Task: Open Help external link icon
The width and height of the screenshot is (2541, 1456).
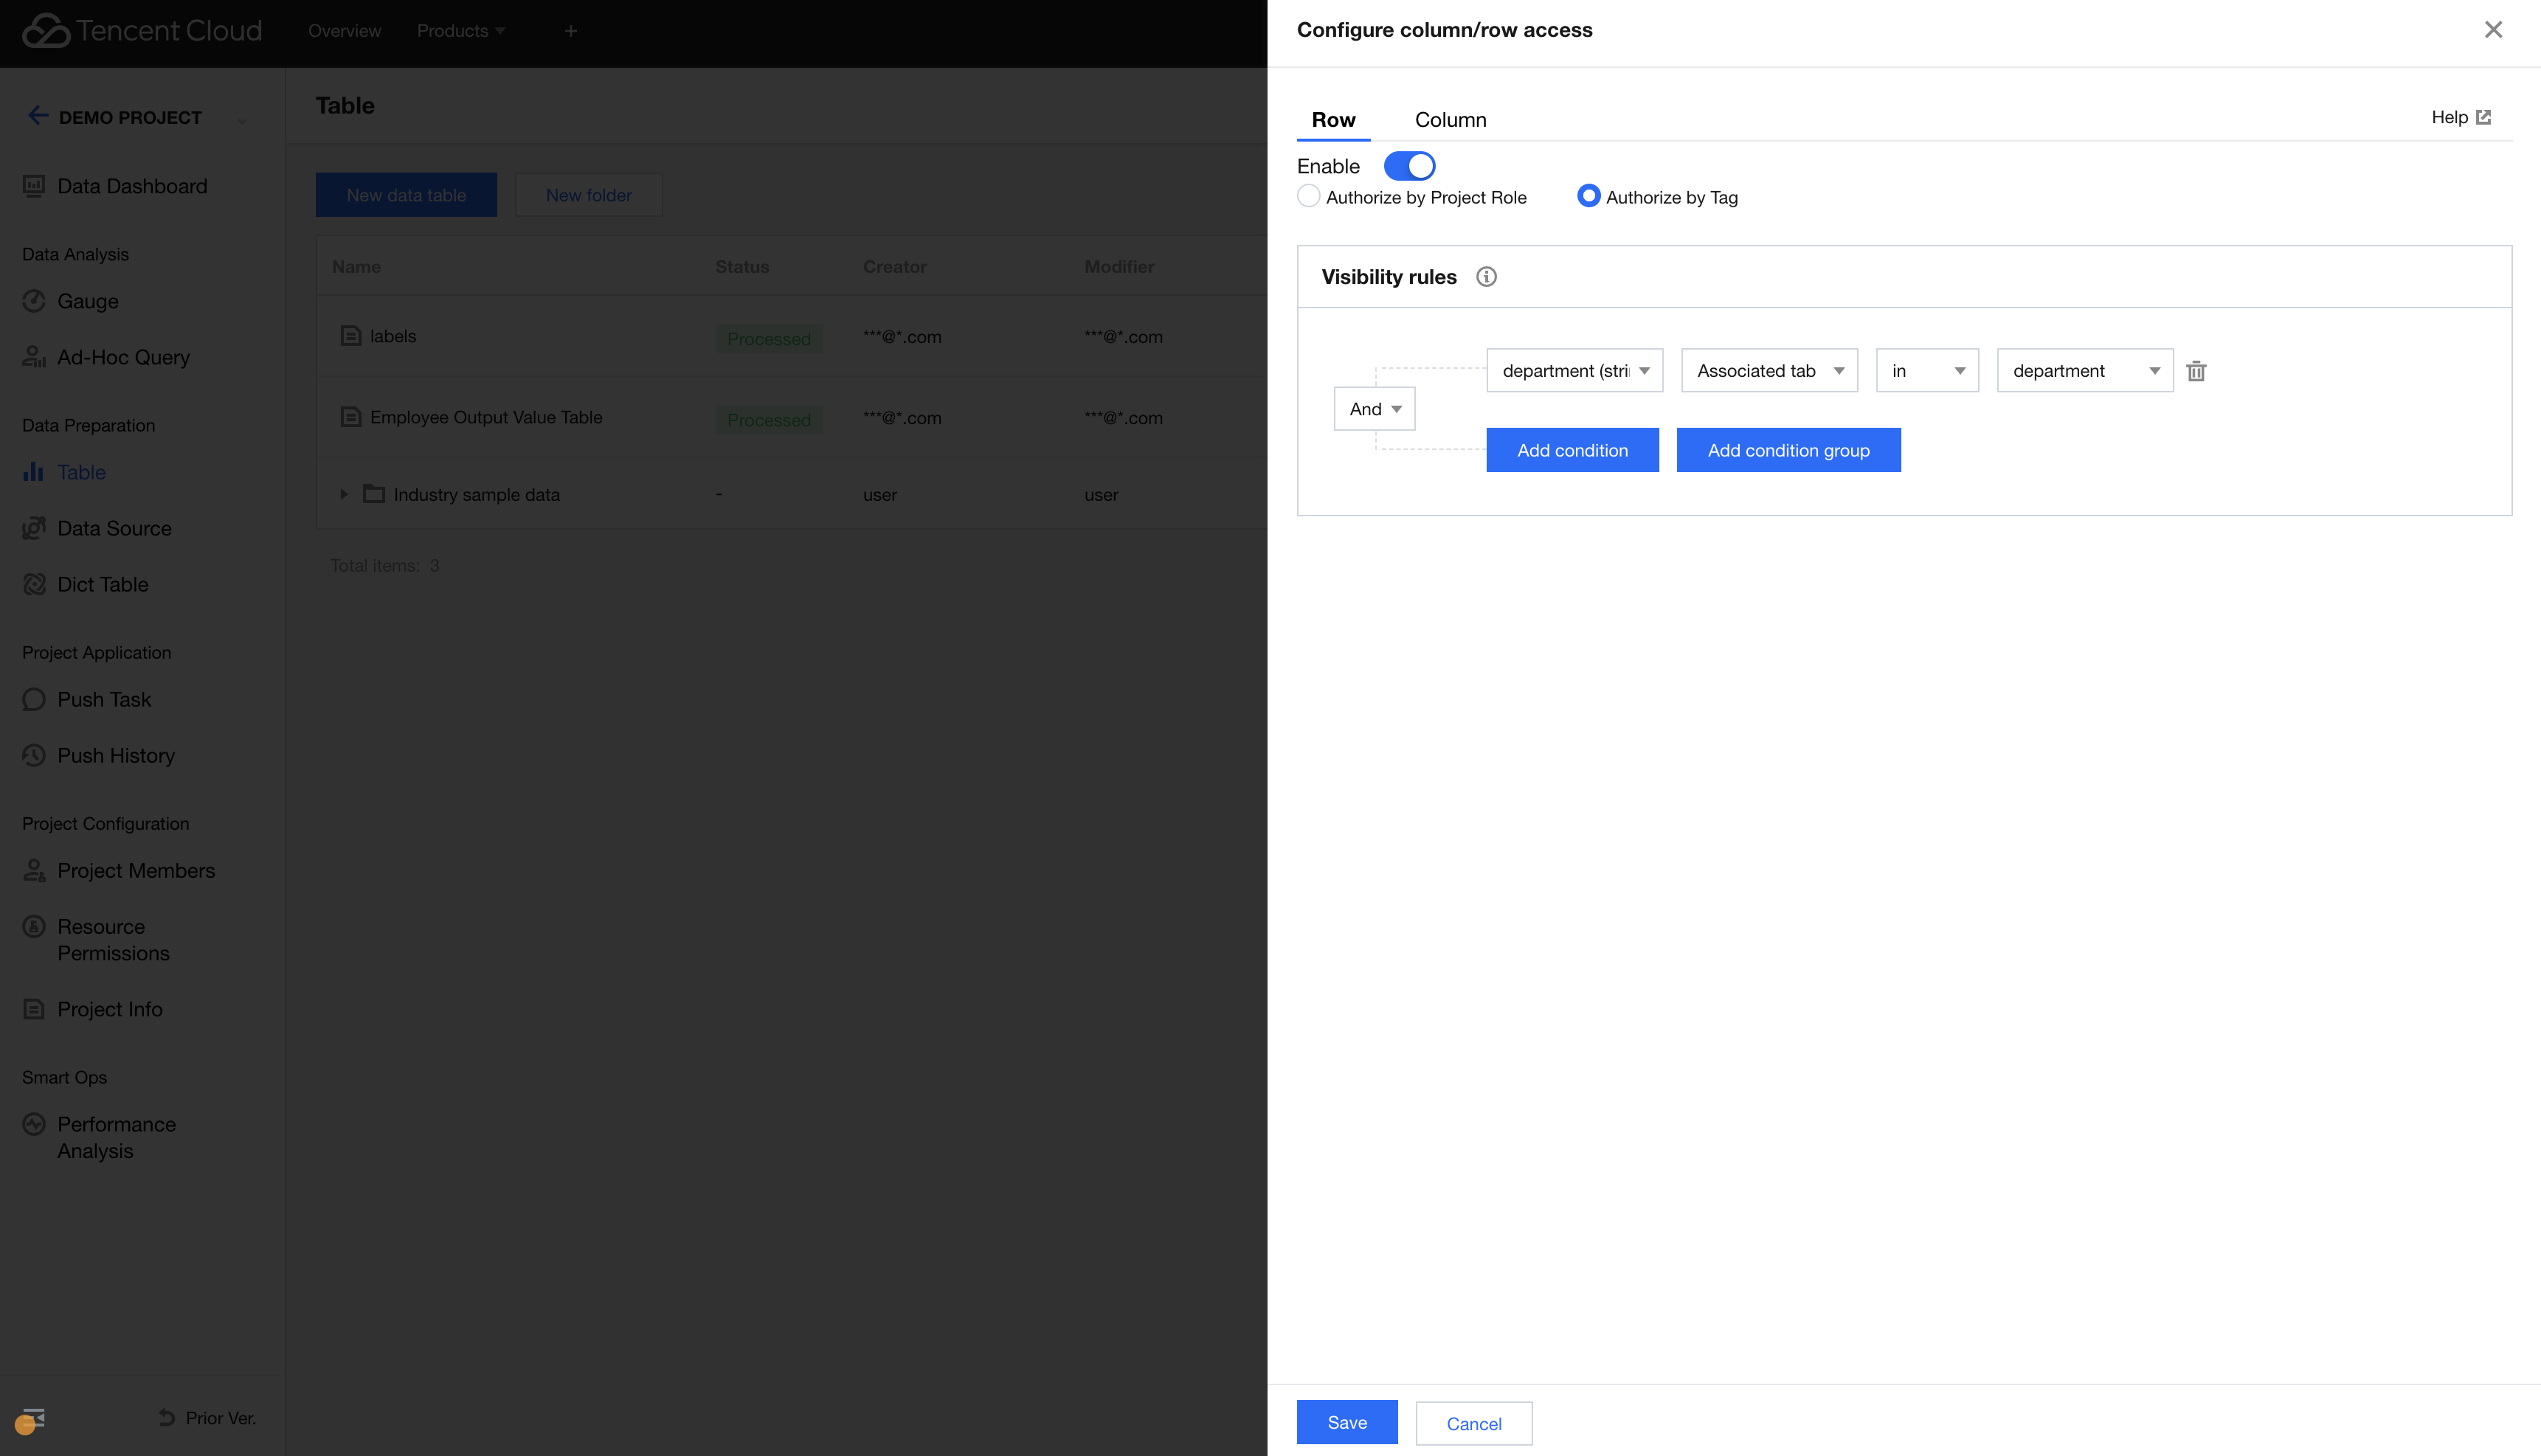Action: (2483, 117)
